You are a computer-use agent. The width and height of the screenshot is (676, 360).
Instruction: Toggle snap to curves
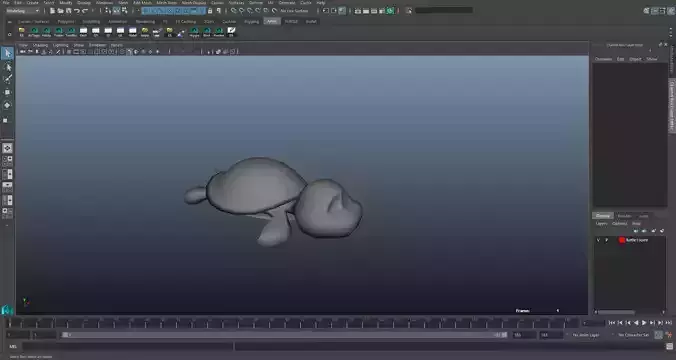coord(242,11)
